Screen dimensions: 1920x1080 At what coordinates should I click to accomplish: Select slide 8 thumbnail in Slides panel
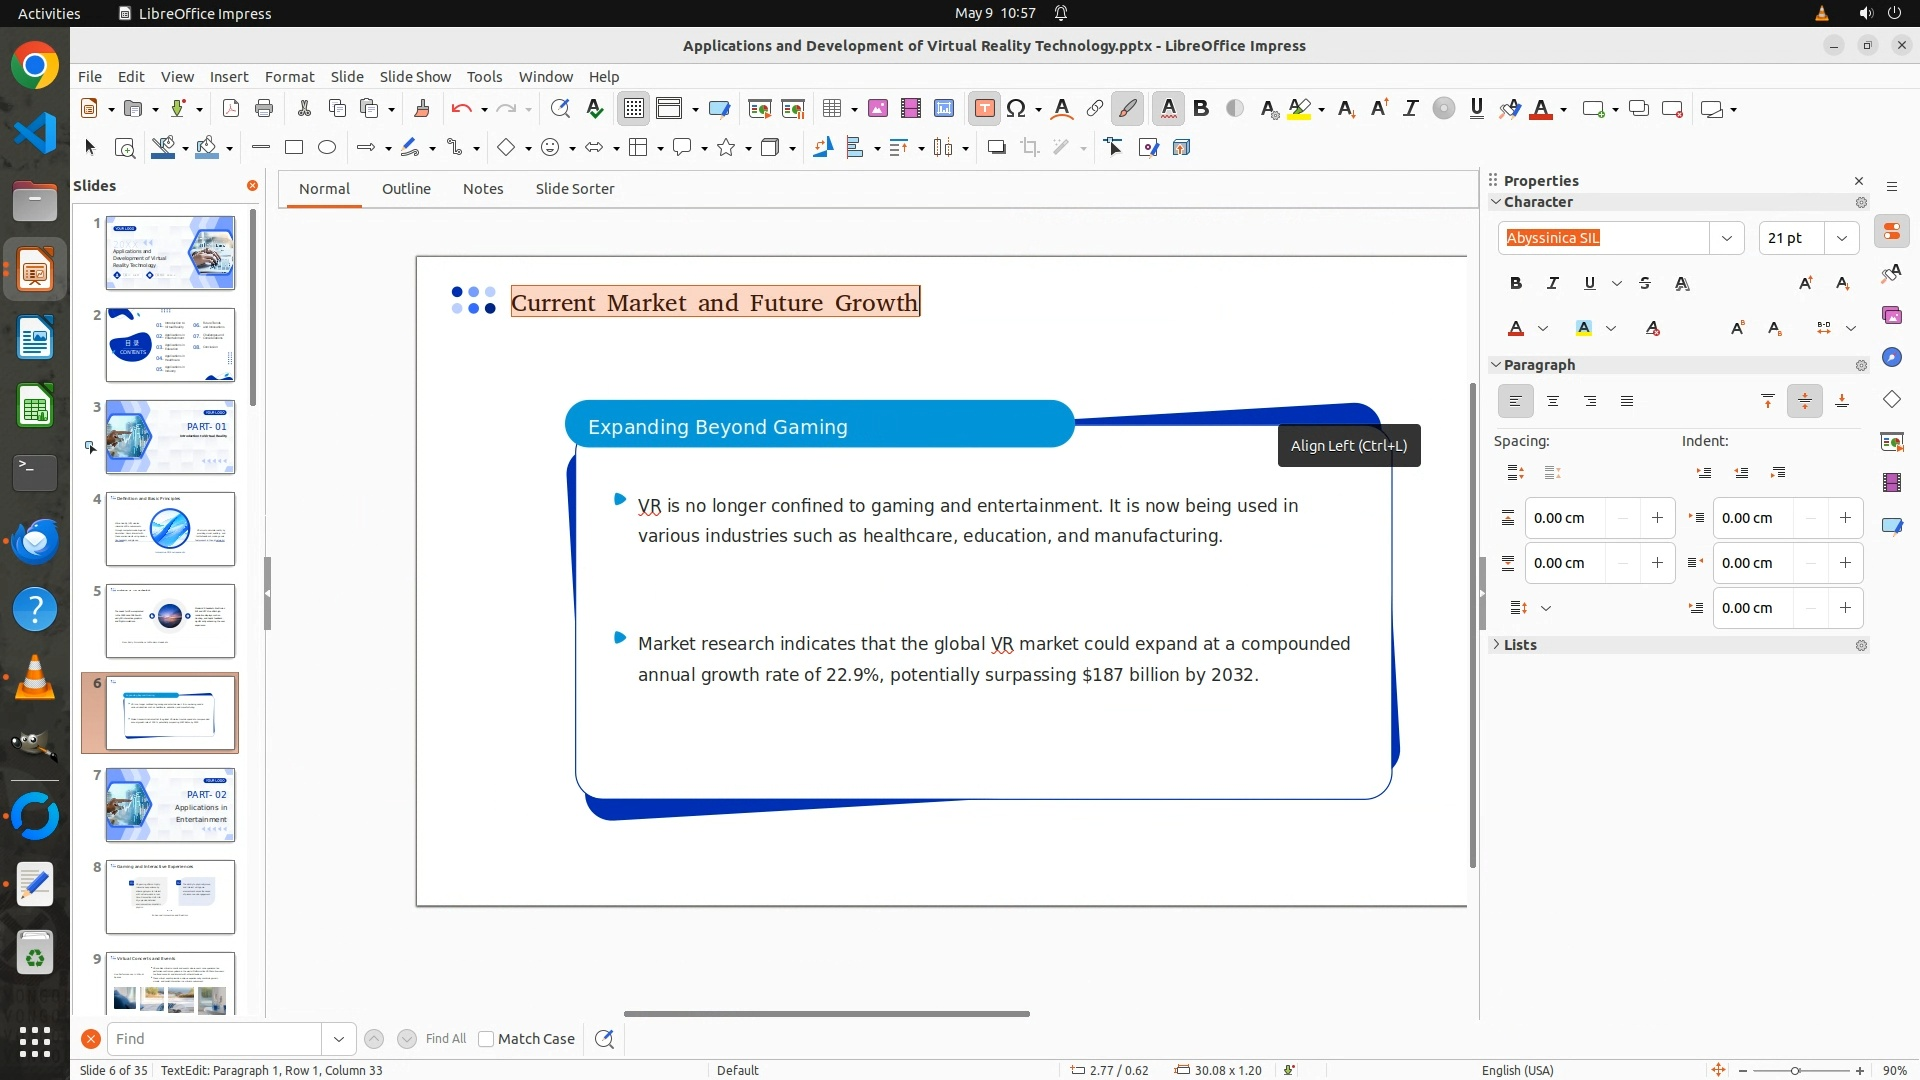(170, 897)
